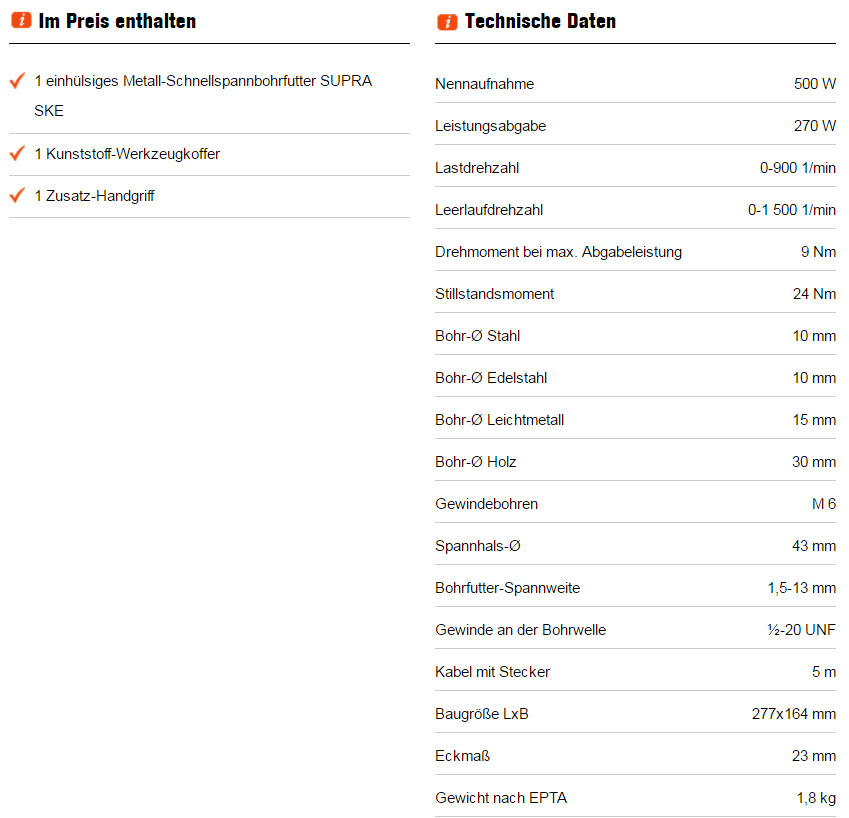Screen dimensions: 849x818
Task: Click the Bohrfutter-Spannweite row label
Action: [x=507, y=588]
